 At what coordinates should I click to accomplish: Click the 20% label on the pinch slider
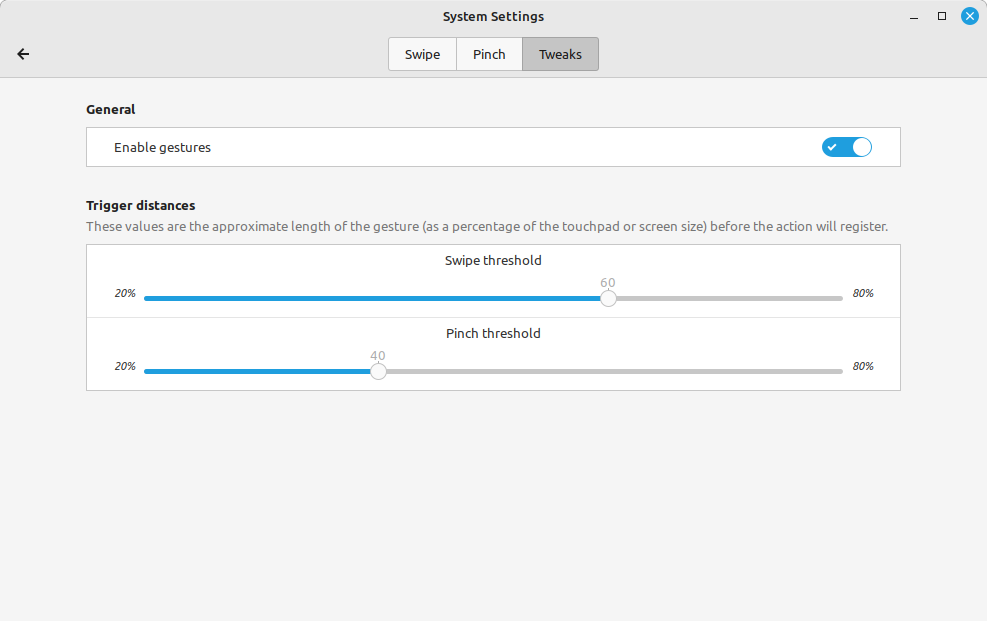click(125, 366)
